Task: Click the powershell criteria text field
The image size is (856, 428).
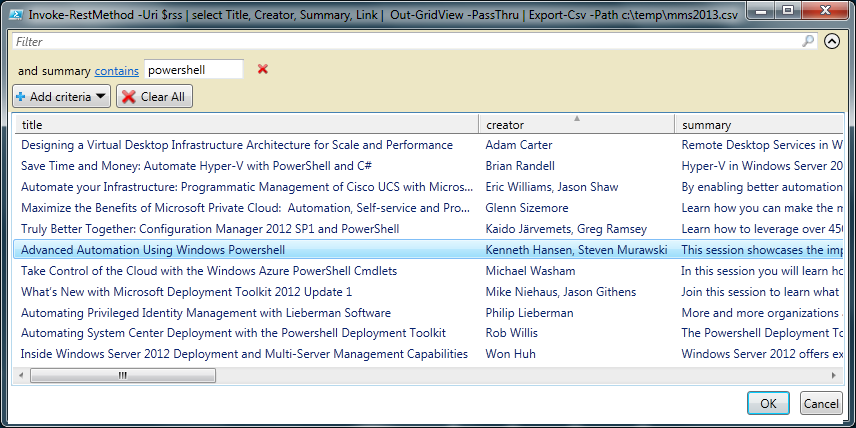Action: click(x=193, y=70)
